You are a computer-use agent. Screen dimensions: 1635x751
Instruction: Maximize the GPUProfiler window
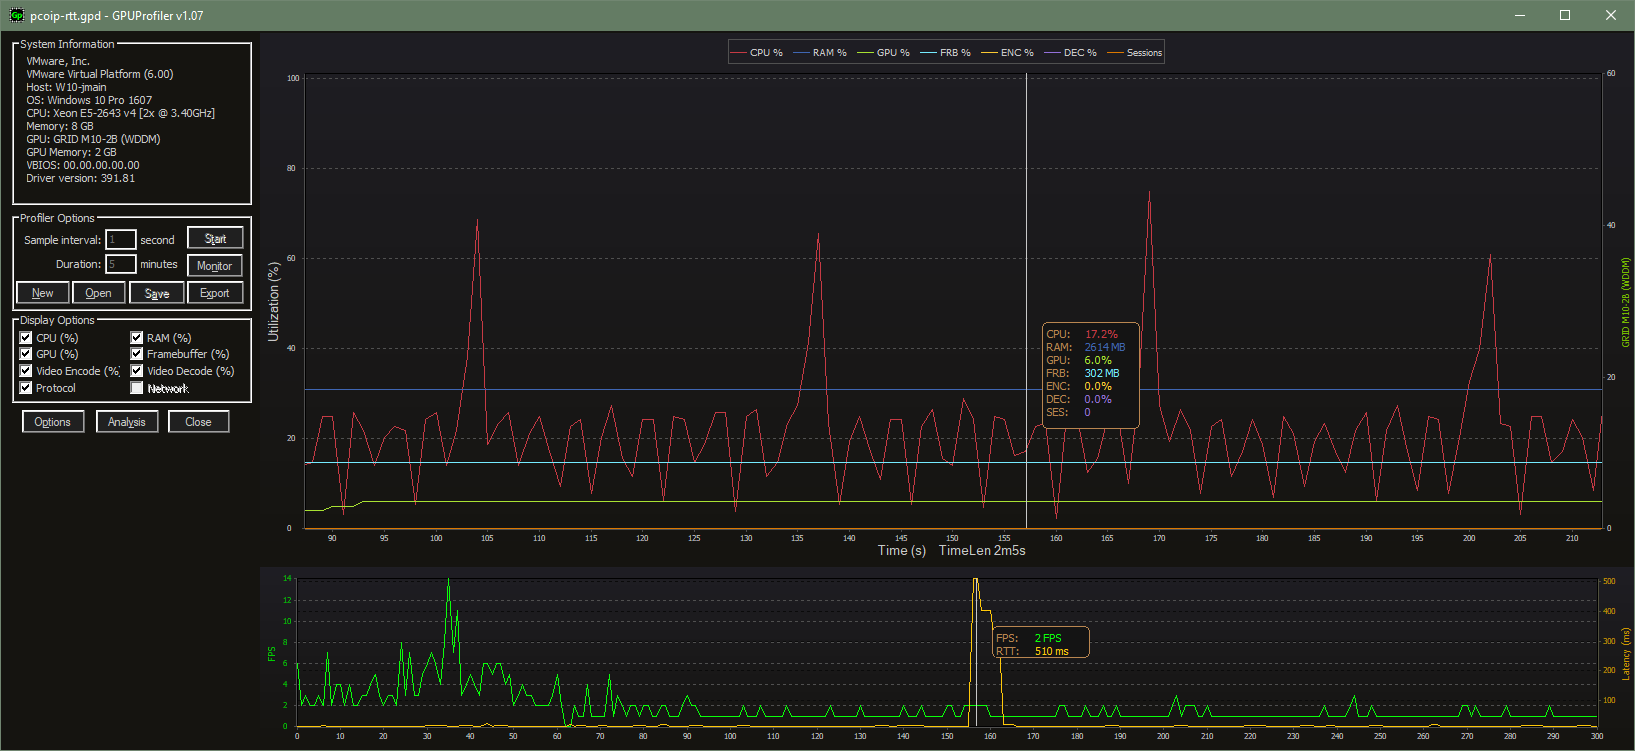click(x=1565, y=15)
